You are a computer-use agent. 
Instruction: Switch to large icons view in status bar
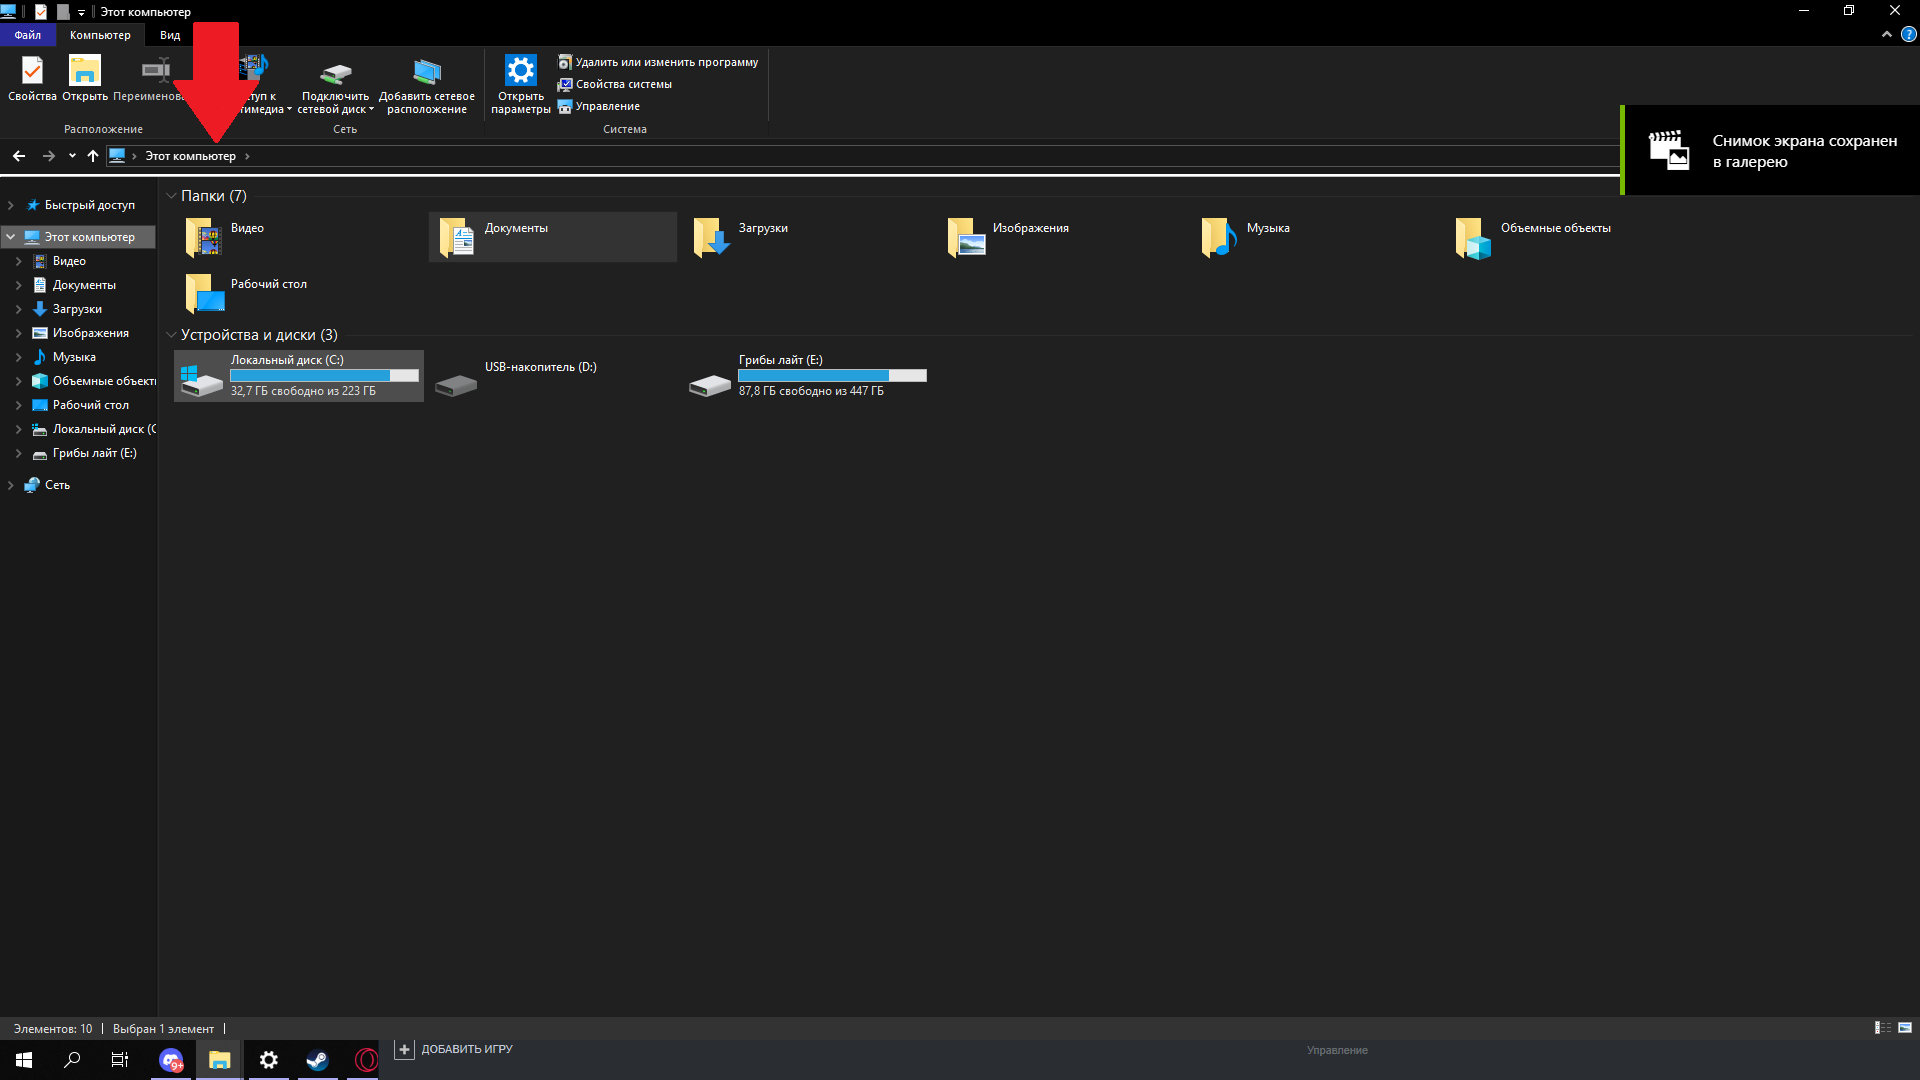click(x=1905, y=1028)
